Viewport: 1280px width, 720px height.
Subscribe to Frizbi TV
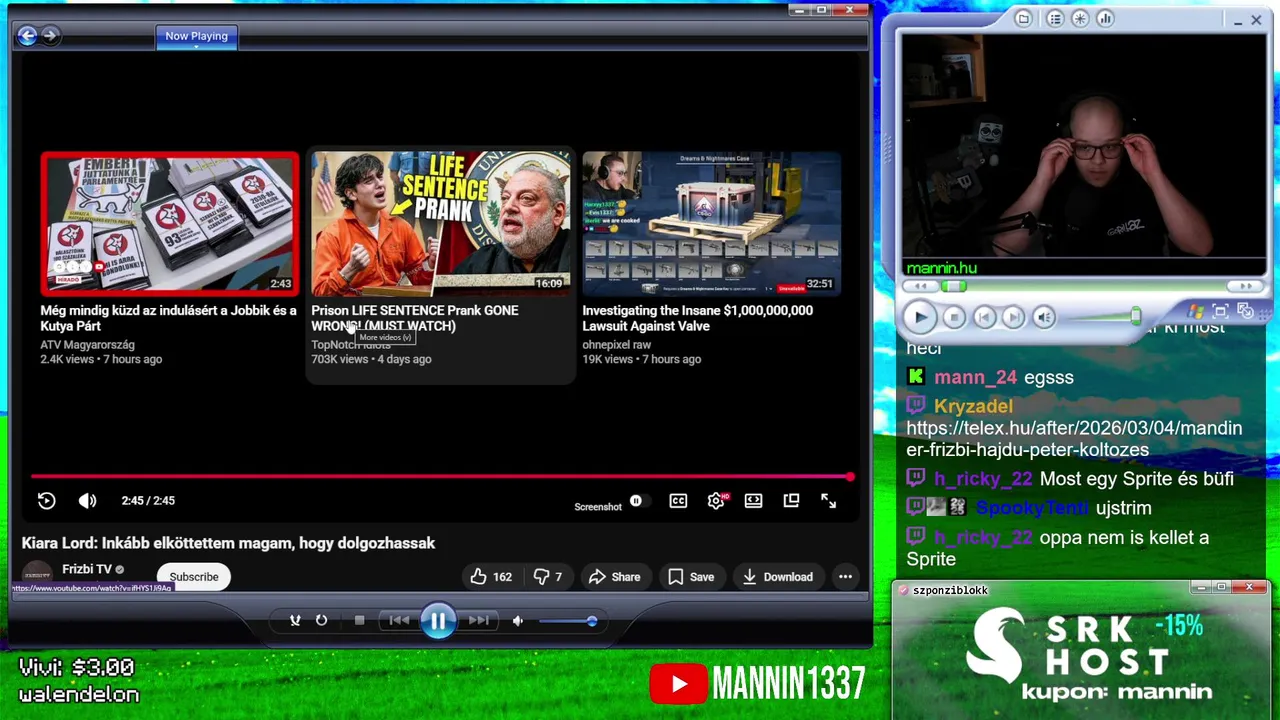193,577
